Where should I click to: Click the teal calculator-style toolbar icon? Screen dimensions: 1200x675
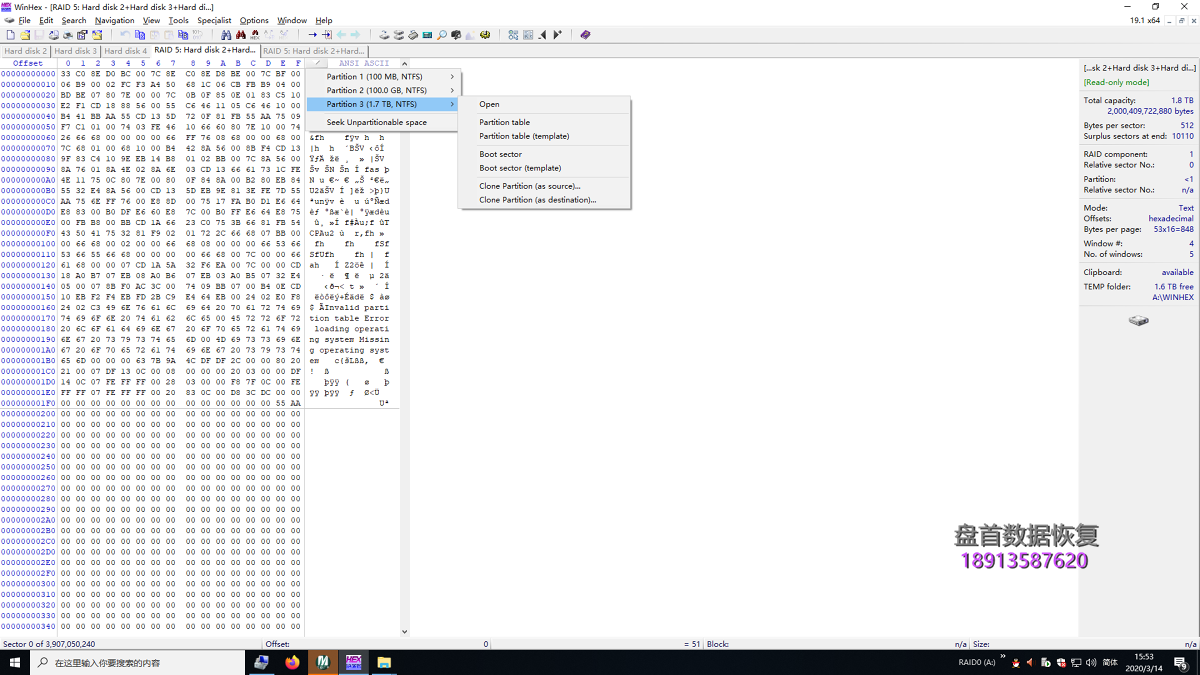coord(427,34)
